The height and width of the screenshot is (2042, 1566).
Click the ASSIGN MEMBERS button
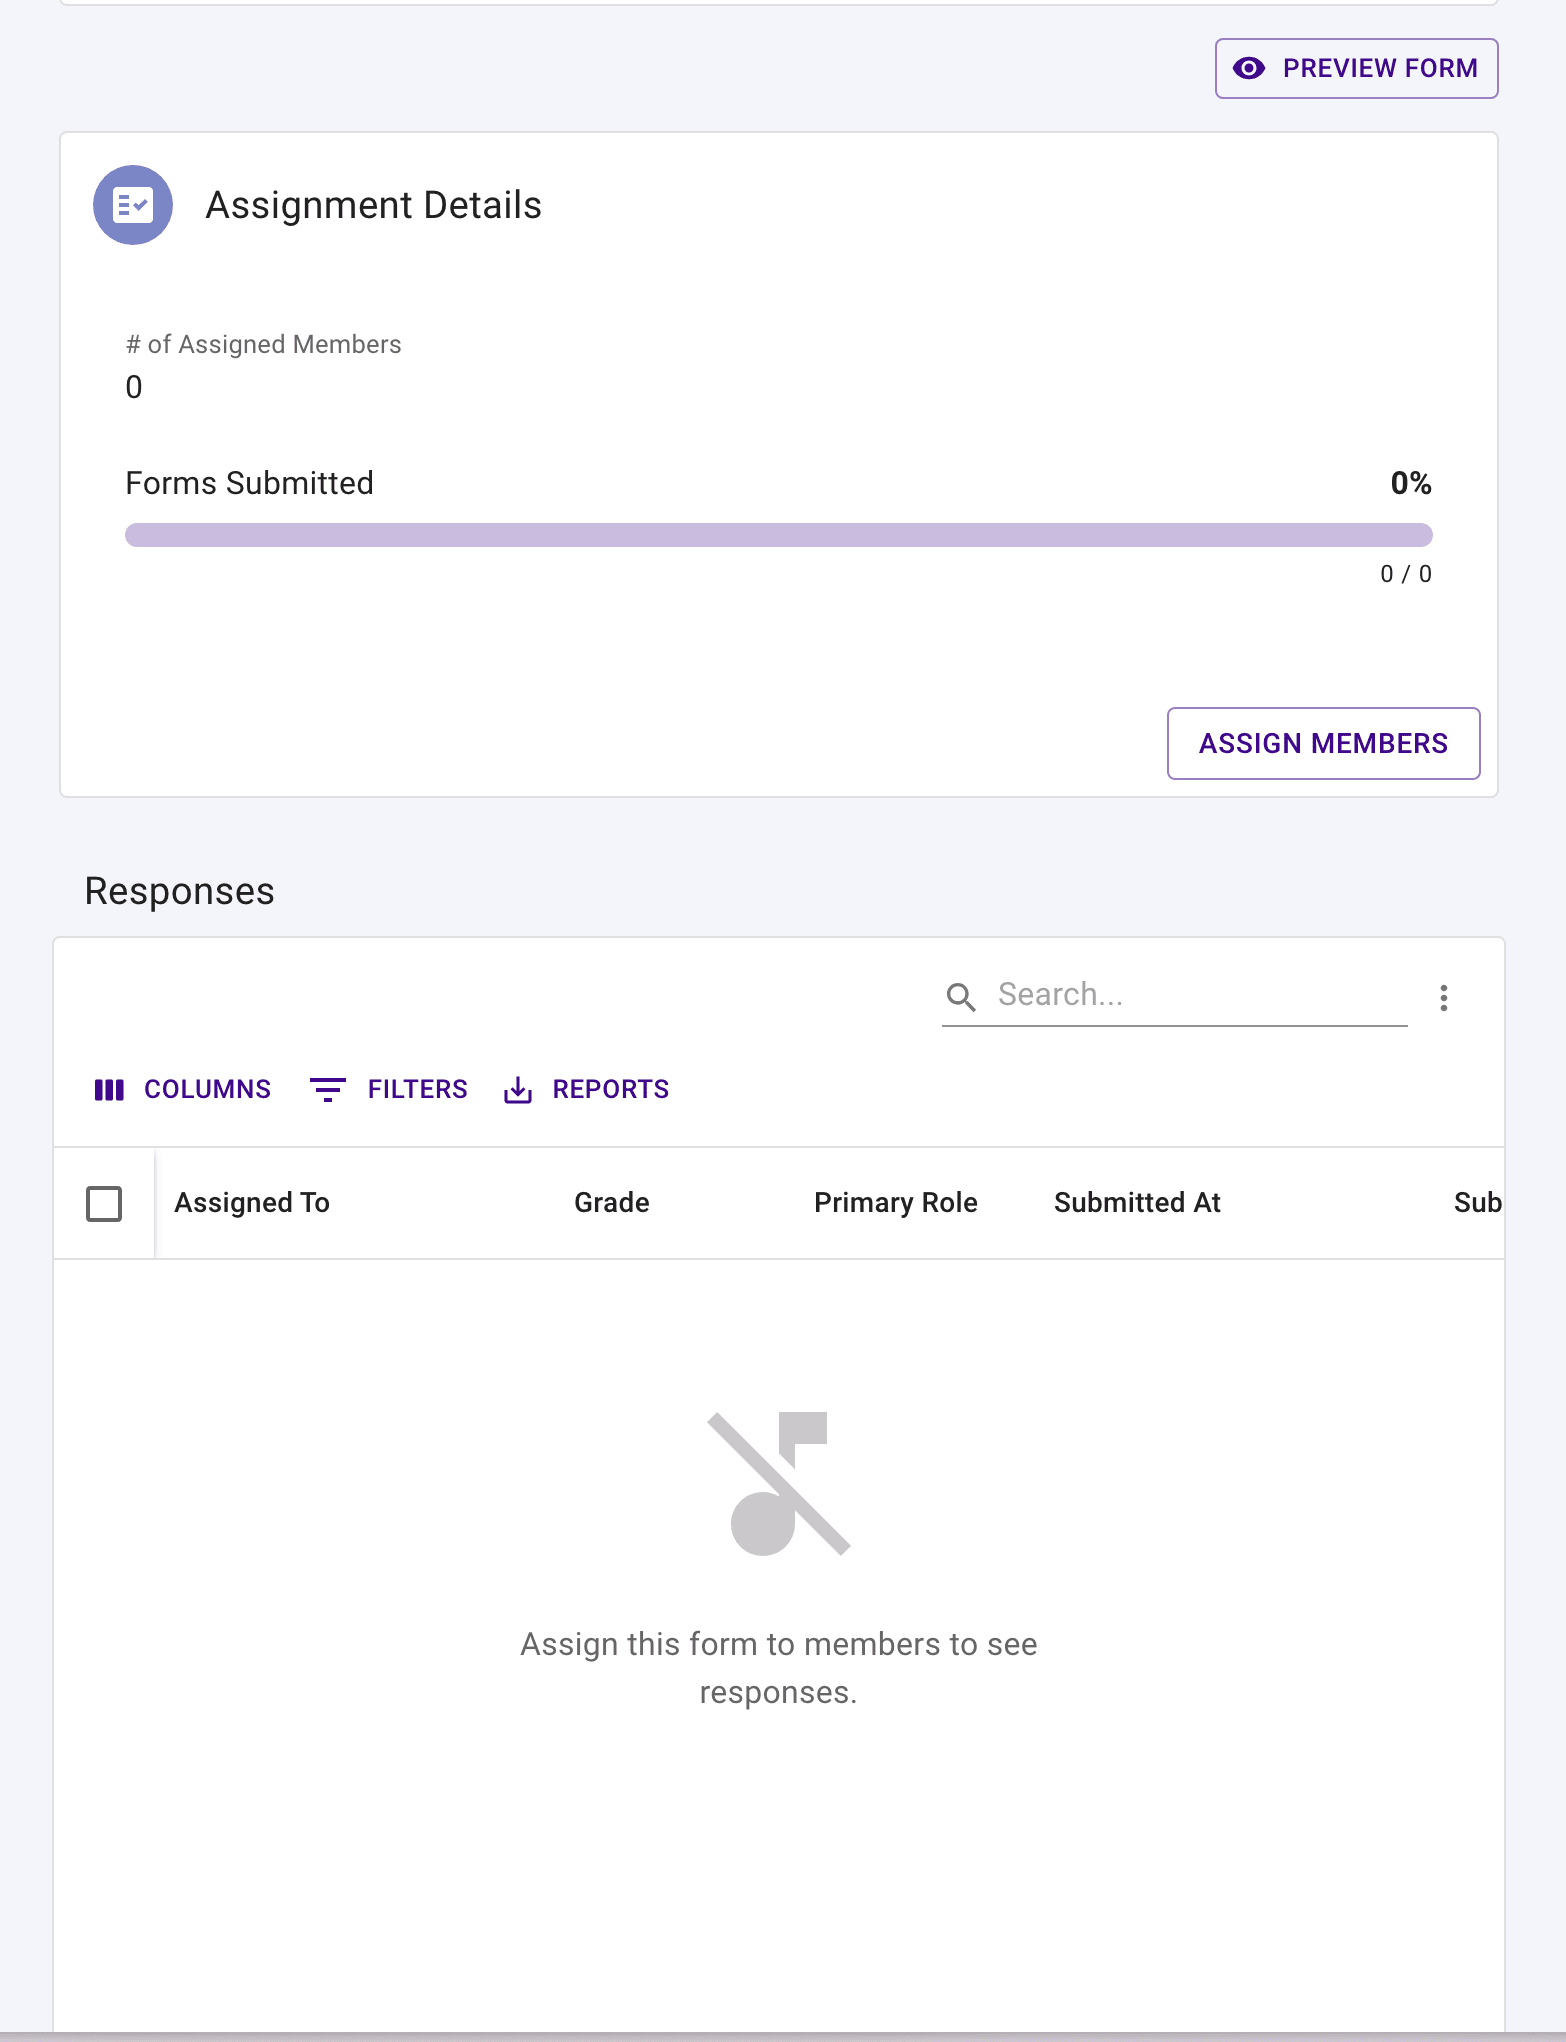click(1323, 743)
